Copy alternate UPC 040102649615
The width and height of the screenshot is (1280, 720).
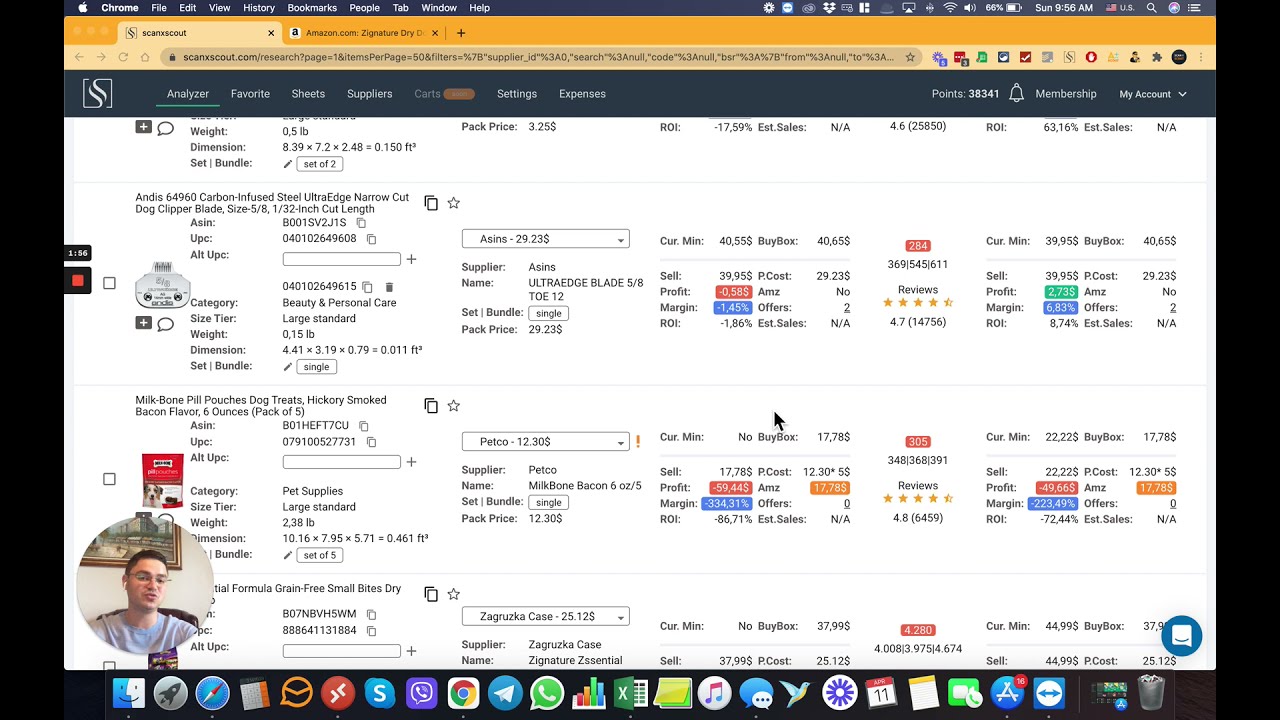pyautogui.click(x=367, y=287)
